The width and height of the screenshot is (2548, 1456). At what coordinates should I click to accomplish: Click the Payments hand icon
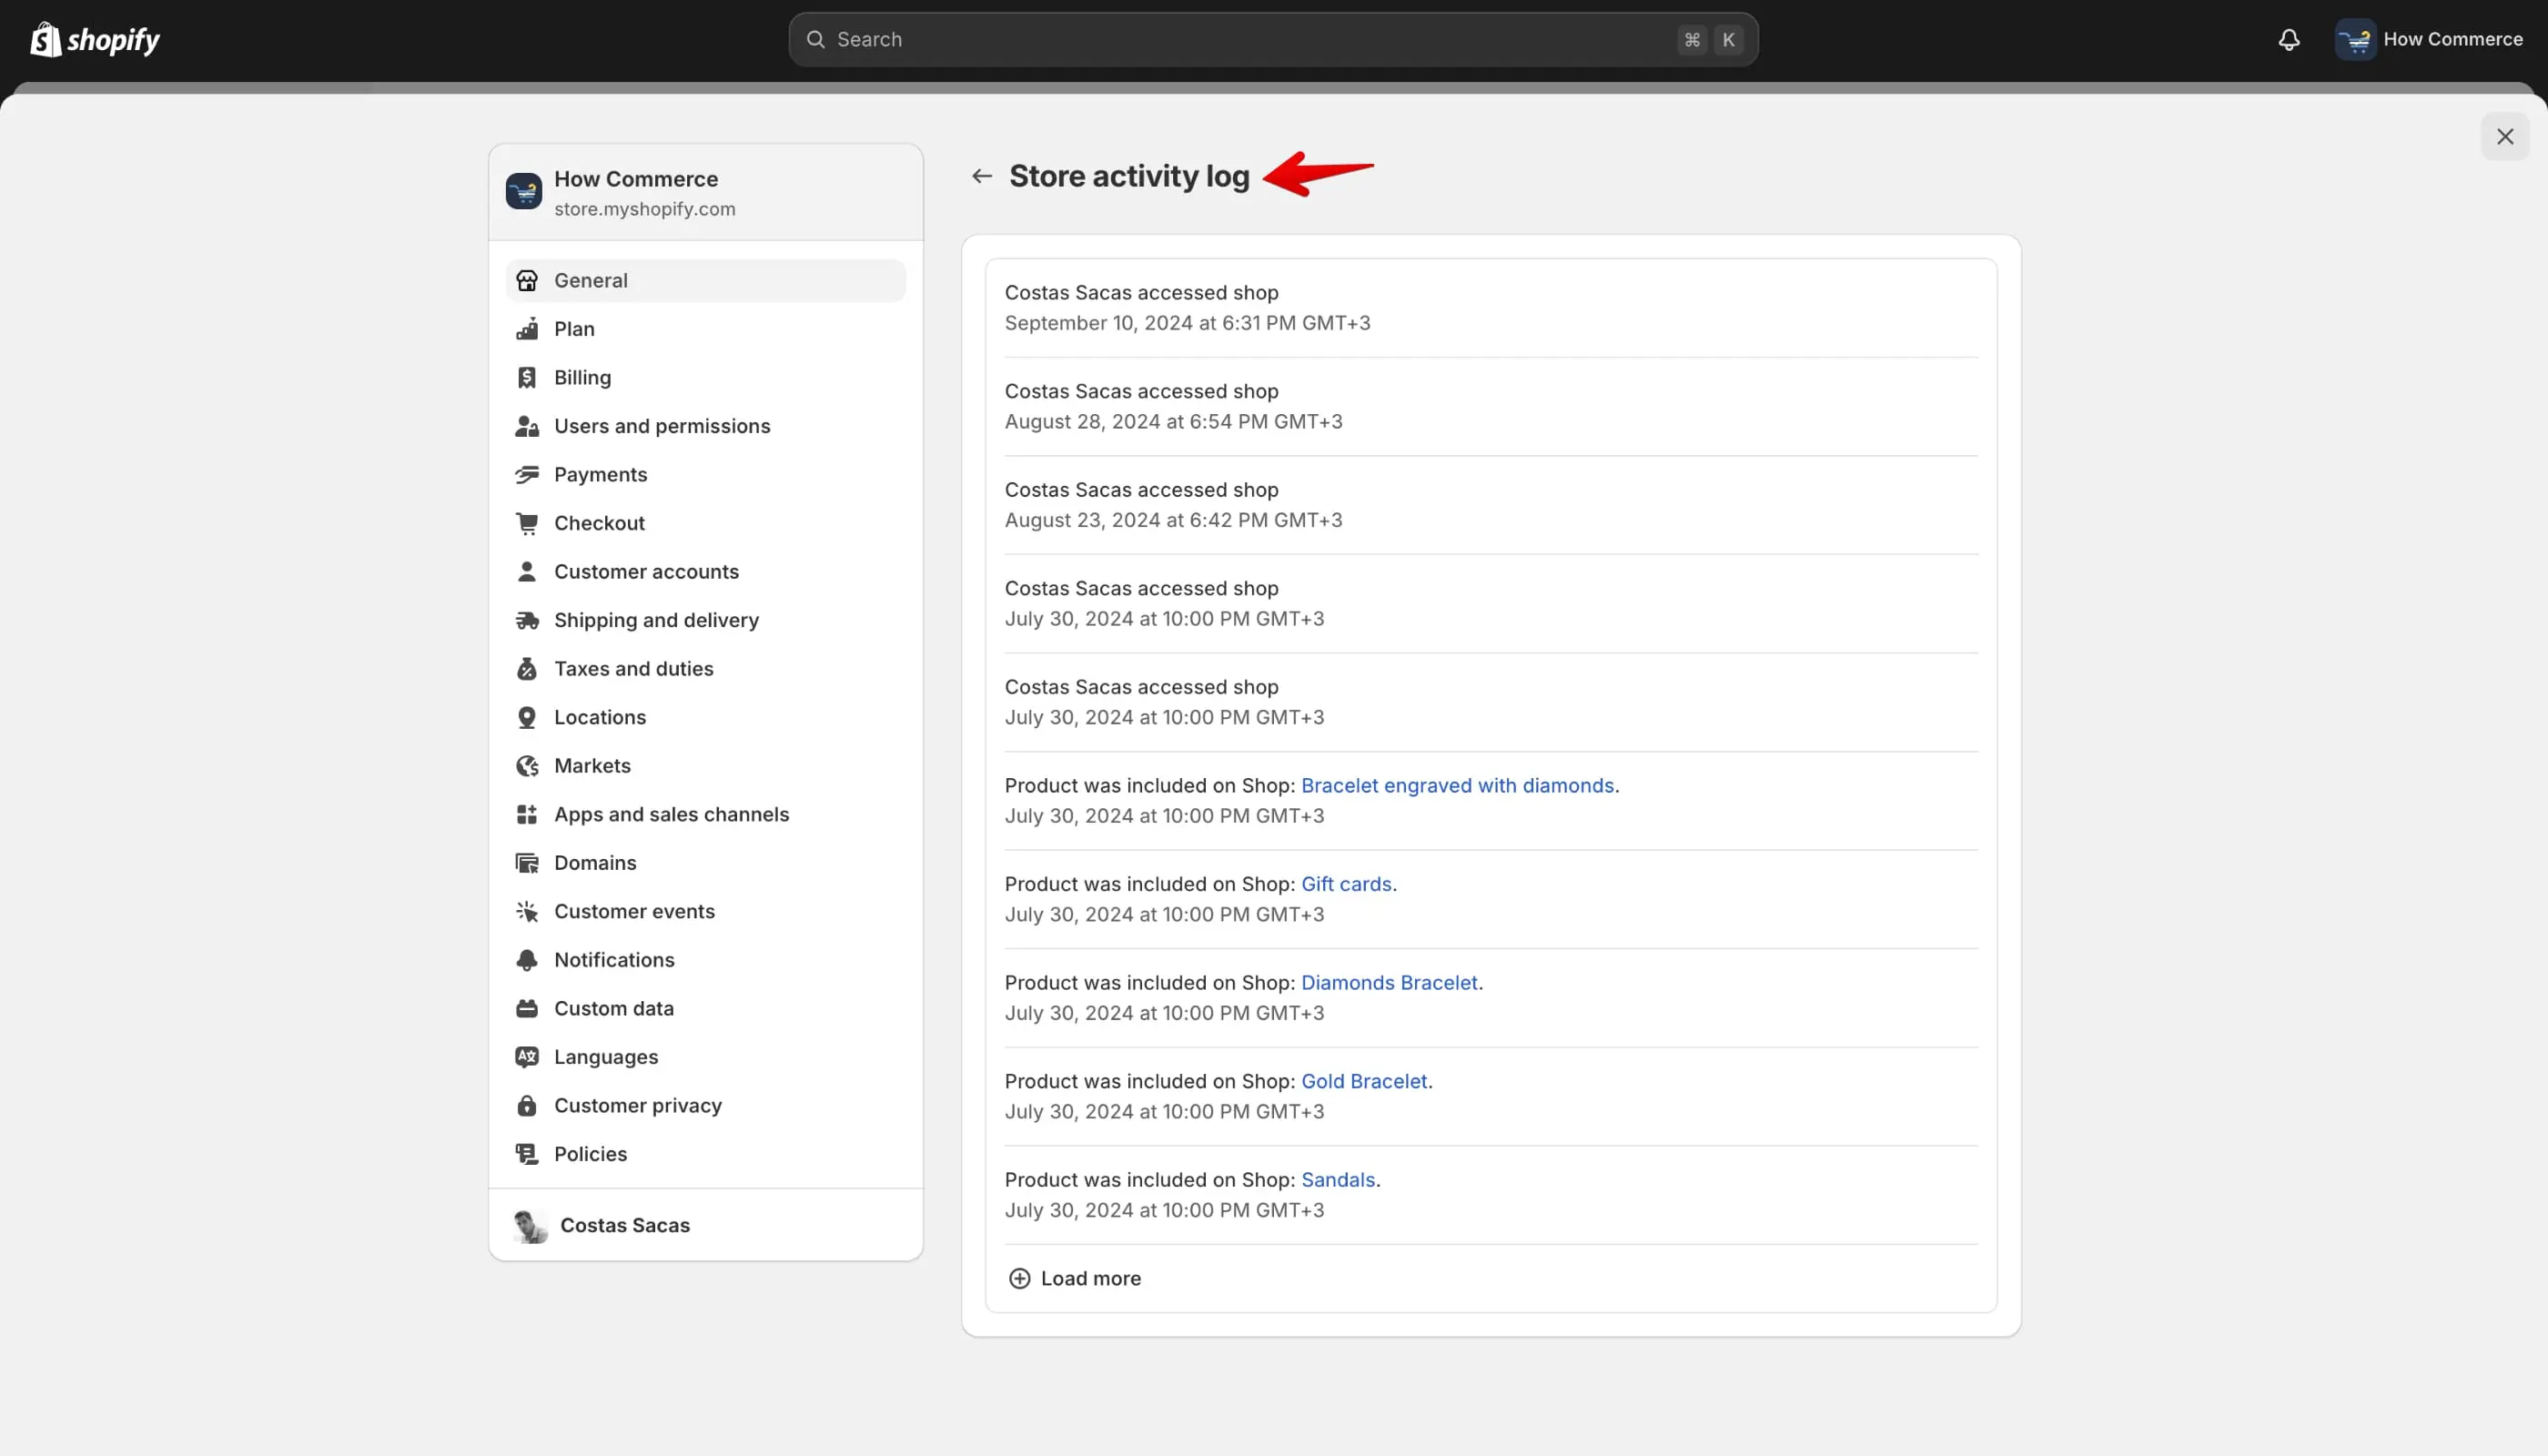click(527, 475)
